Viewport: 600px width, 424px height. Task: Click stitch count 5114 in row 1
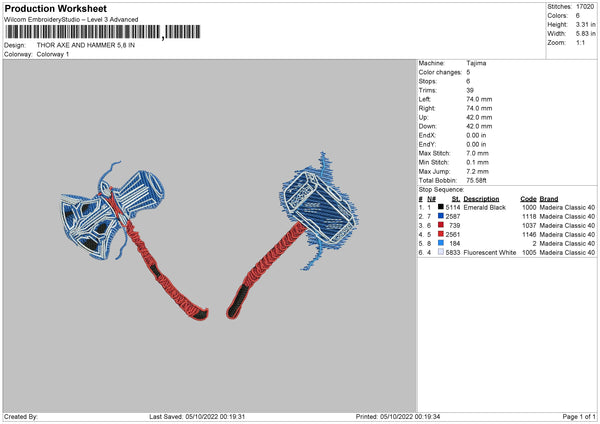pyautogui.click(x=453, y=208)
